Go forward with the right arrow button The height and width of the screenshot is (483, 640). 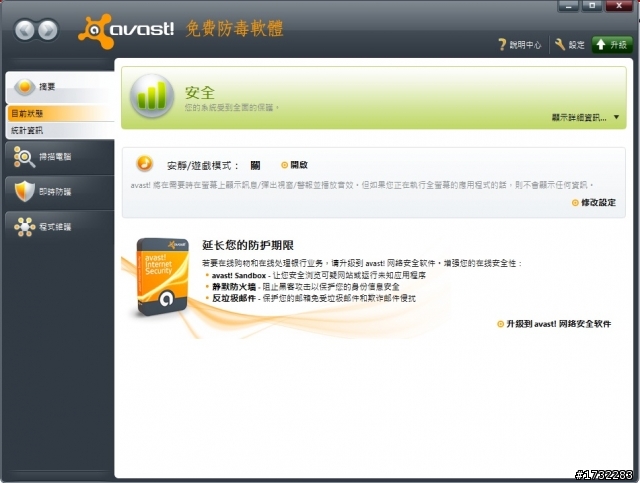click(x=48, y=30)
